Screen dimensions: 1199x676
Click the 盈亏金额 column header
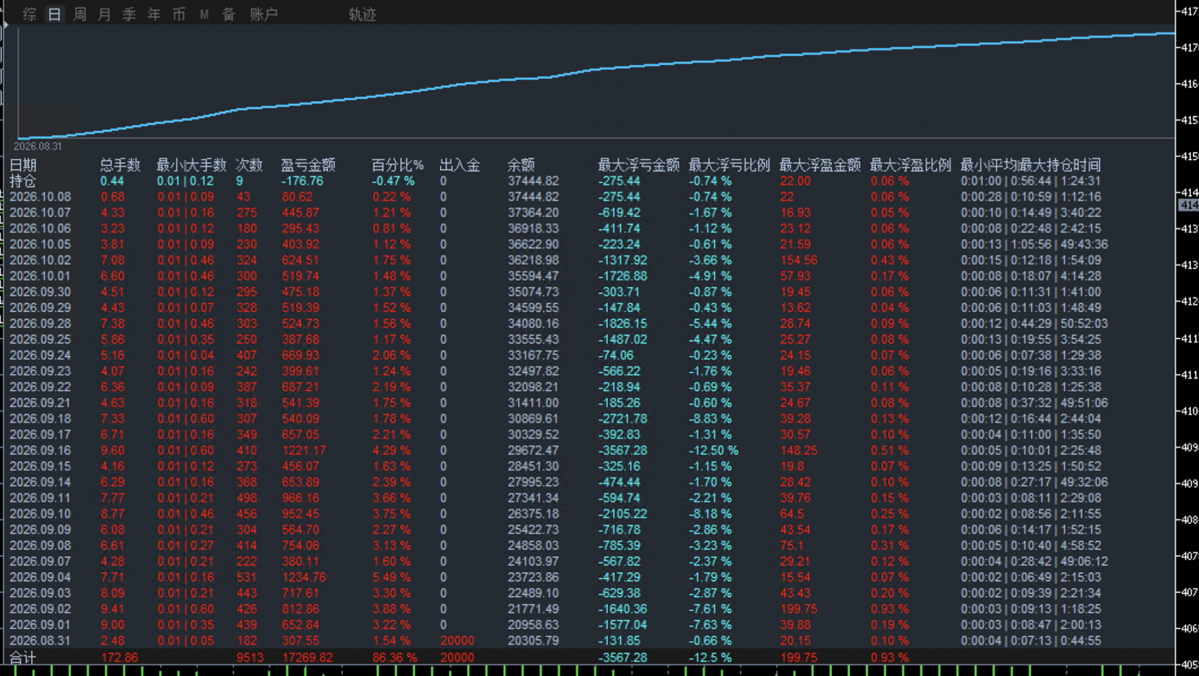308,165
